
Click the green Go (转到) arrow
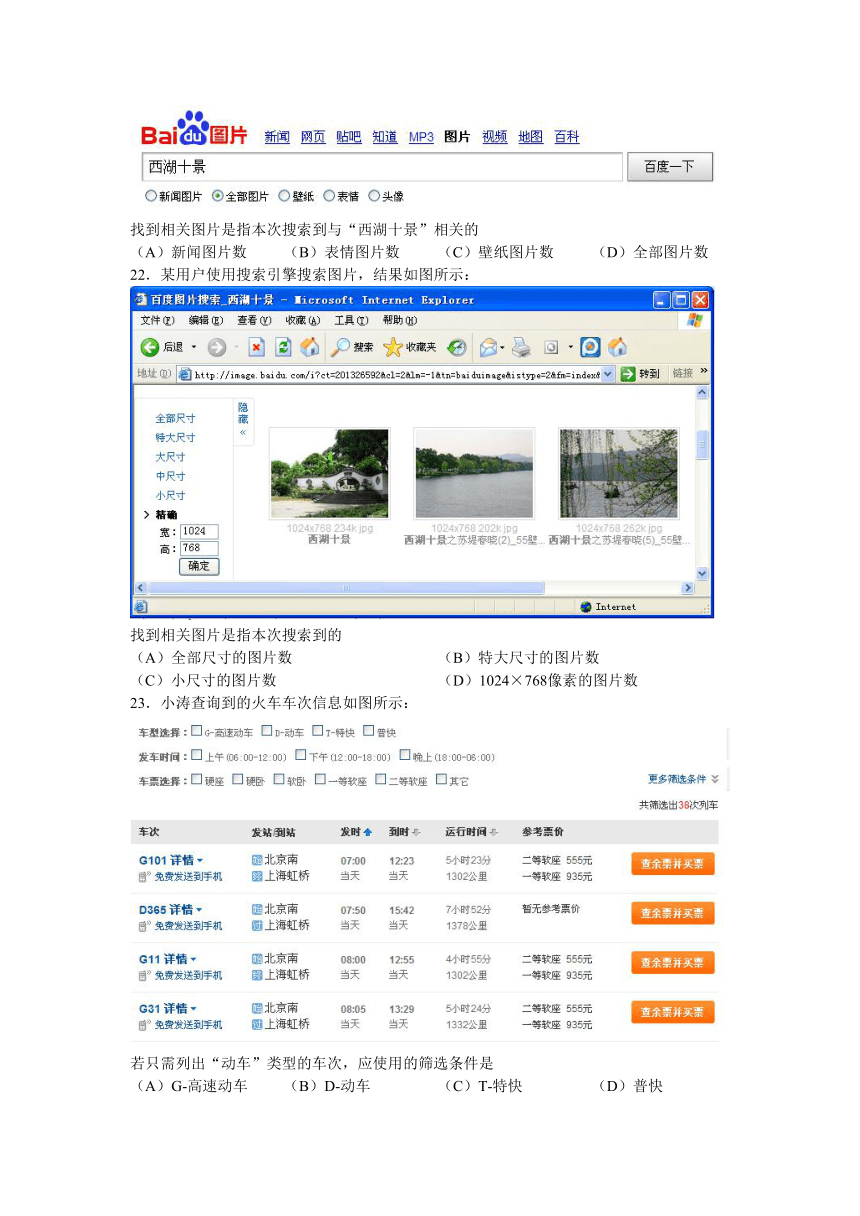(x=628, y=374)
